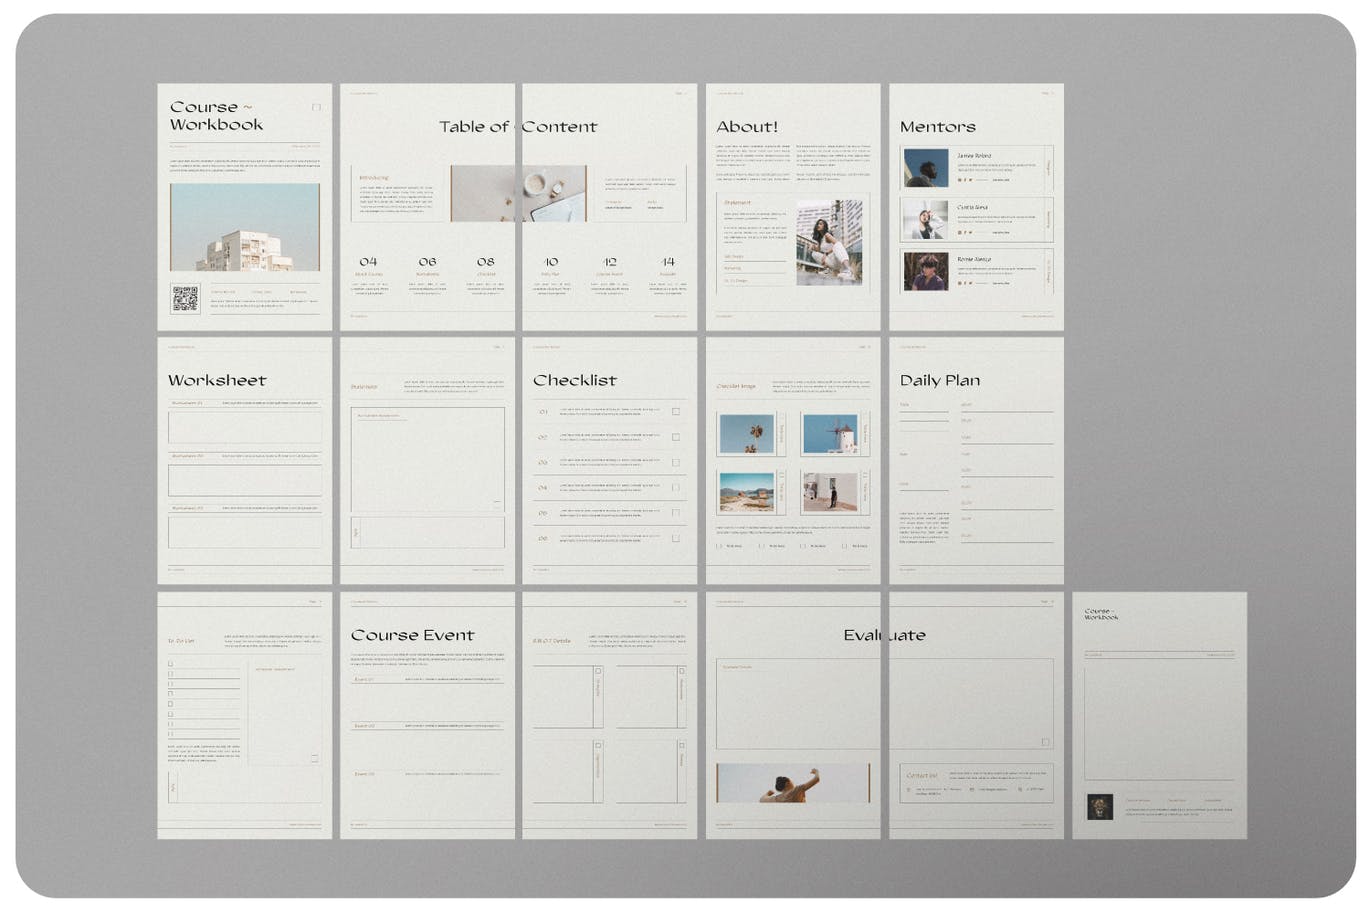This screenshot has height=913, width=1370.
Task: Click the Course Event heading
Action: tap(412, 635)
